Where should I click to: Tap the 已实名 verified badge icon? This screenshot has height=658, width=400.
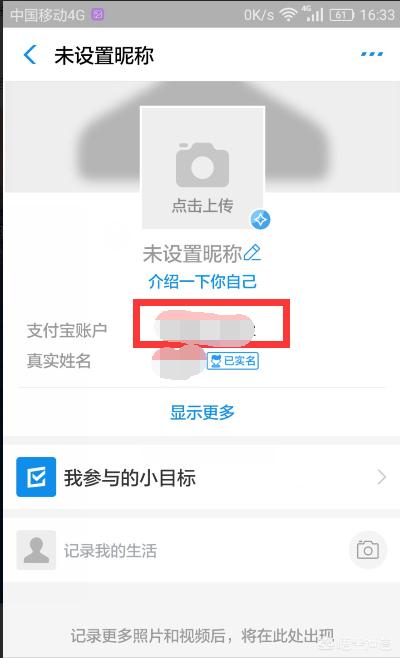click(x=233, y=361)
